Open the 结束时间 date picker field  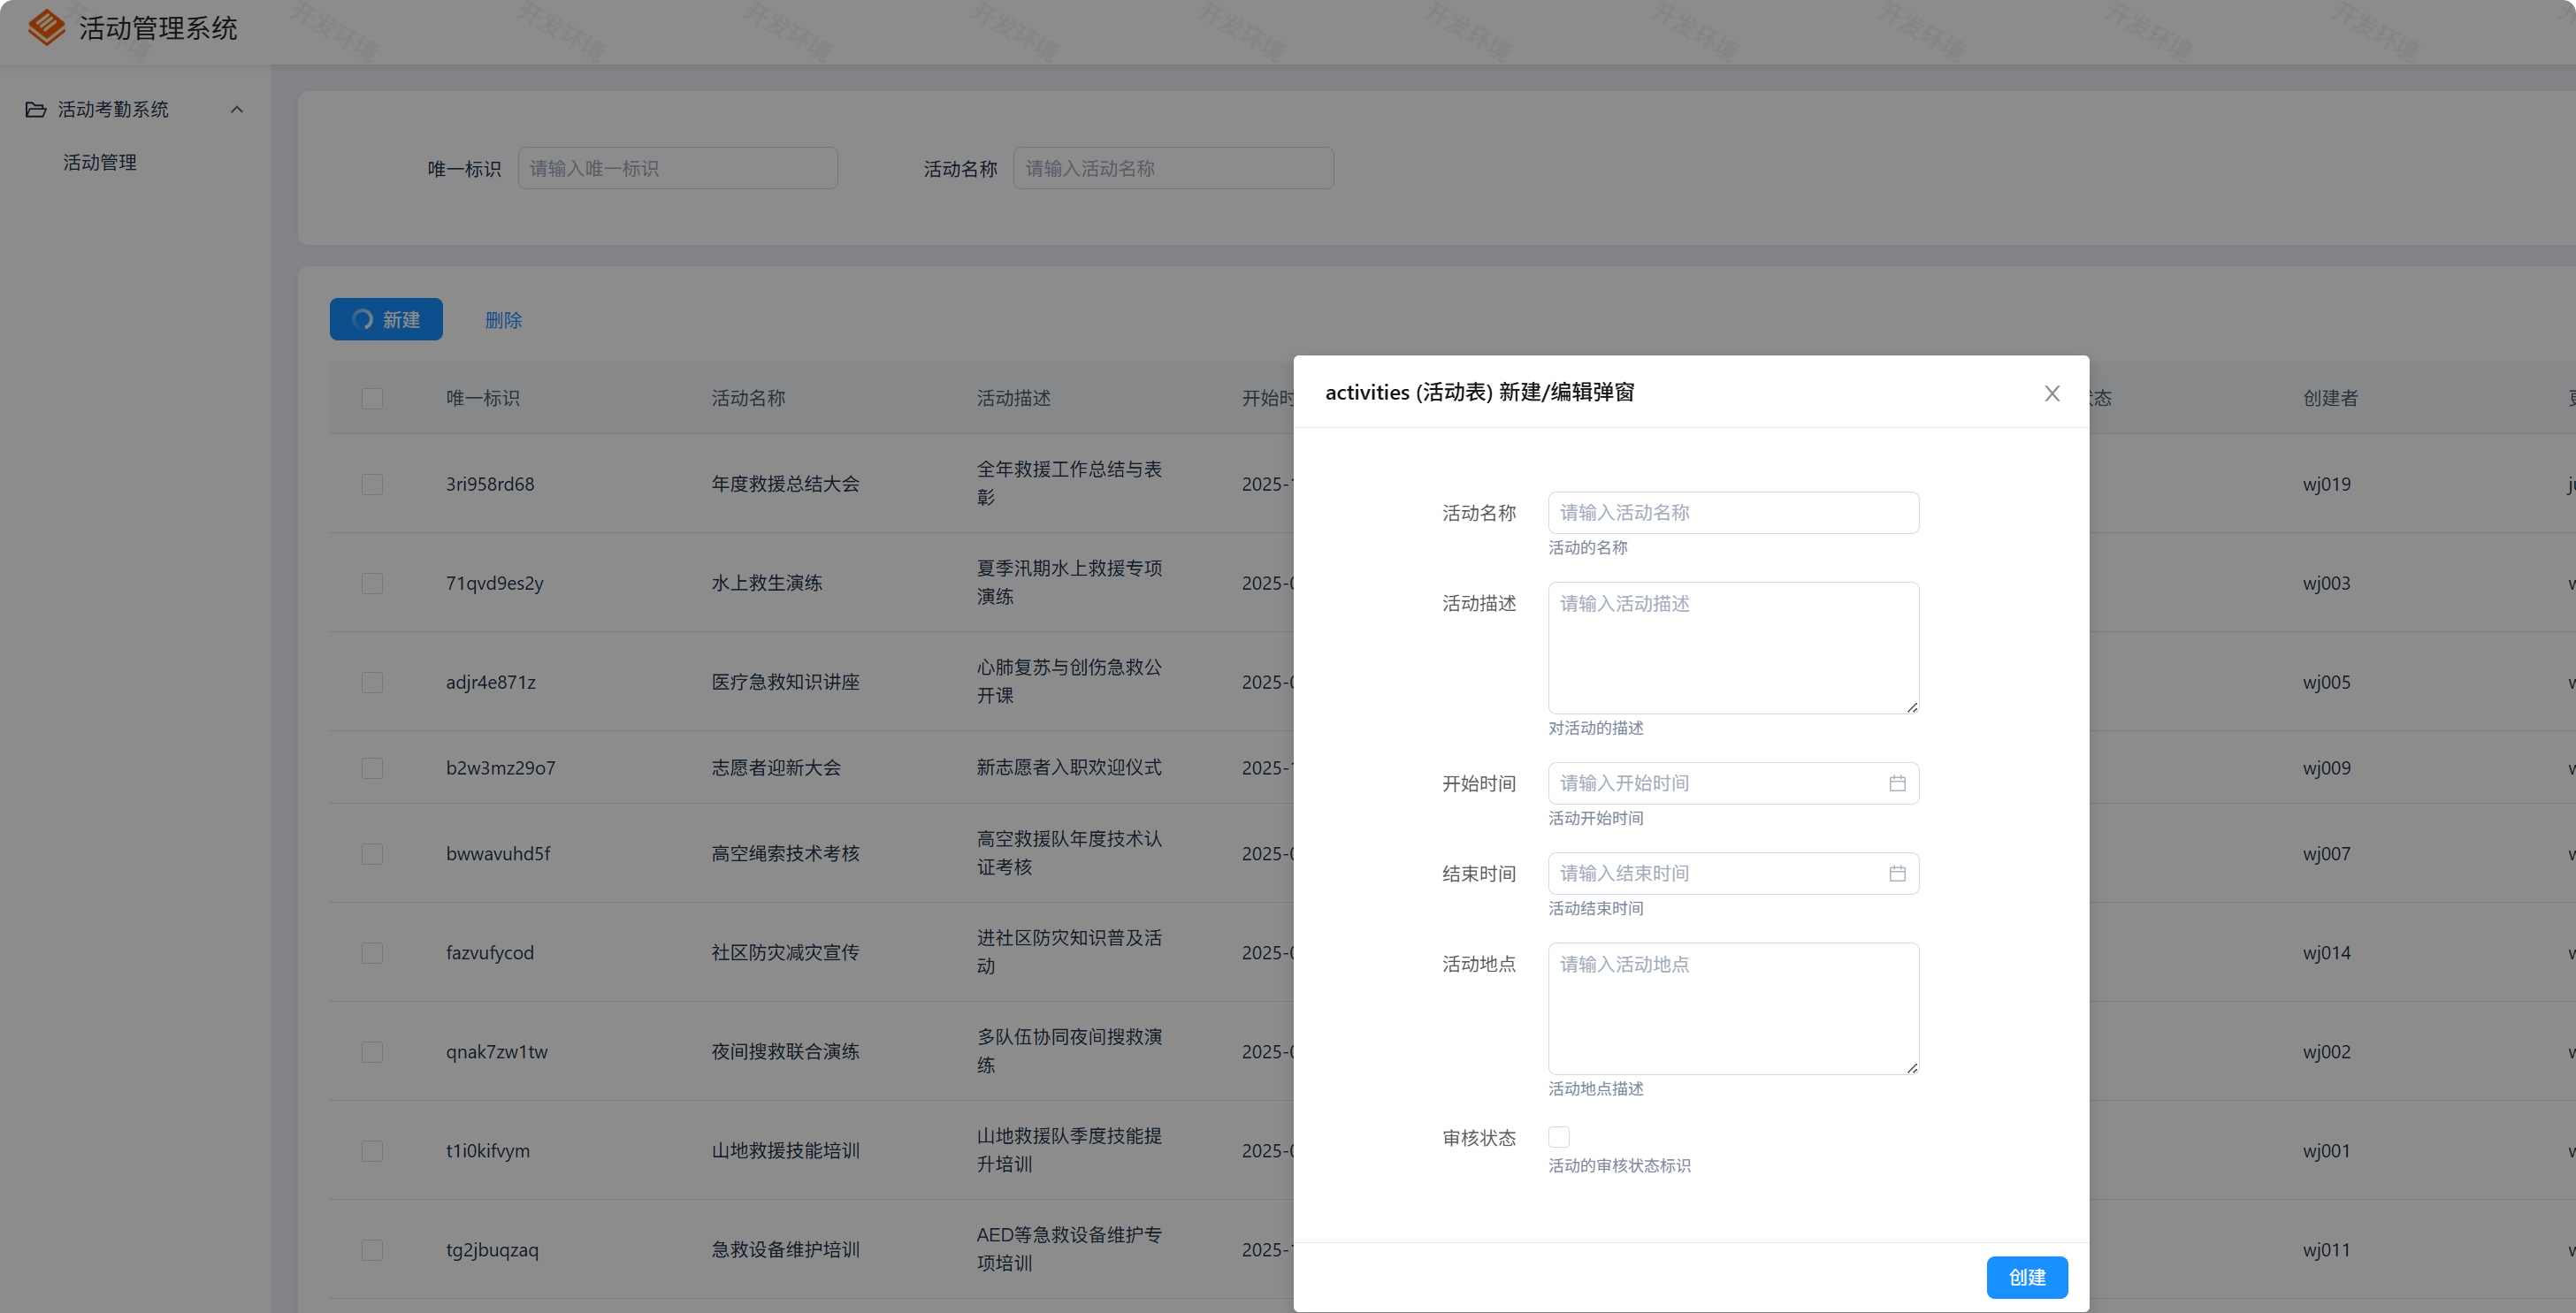[x=1716, y=873]
